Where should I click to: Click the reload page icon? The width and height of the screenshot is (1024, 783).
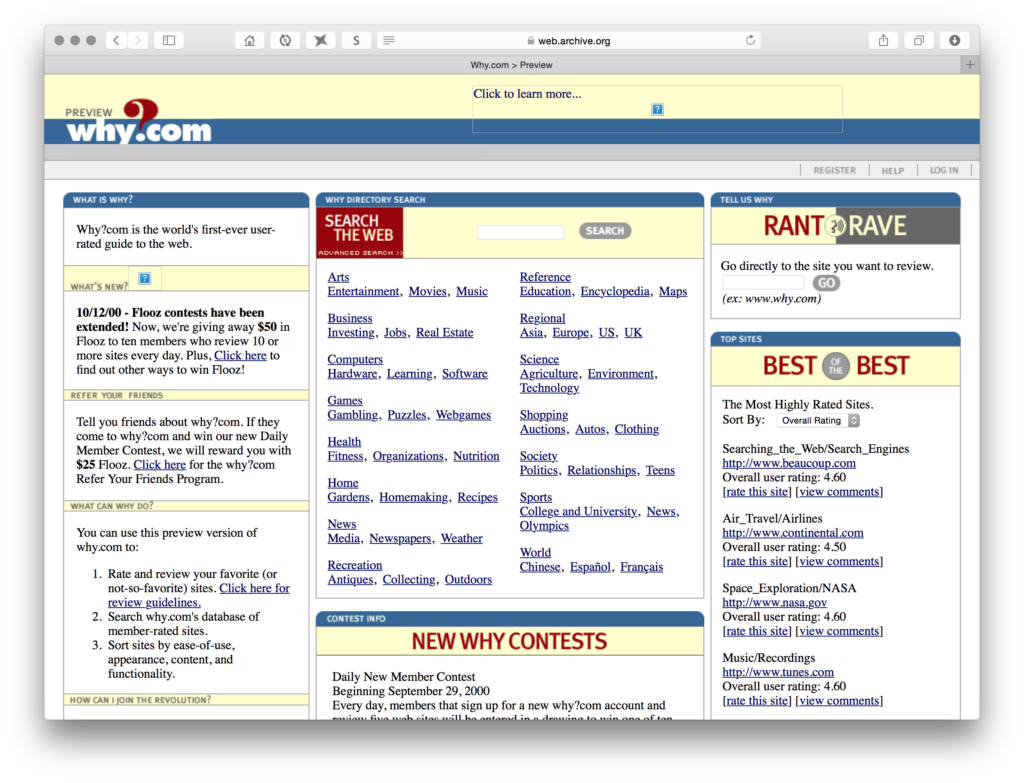750,40
